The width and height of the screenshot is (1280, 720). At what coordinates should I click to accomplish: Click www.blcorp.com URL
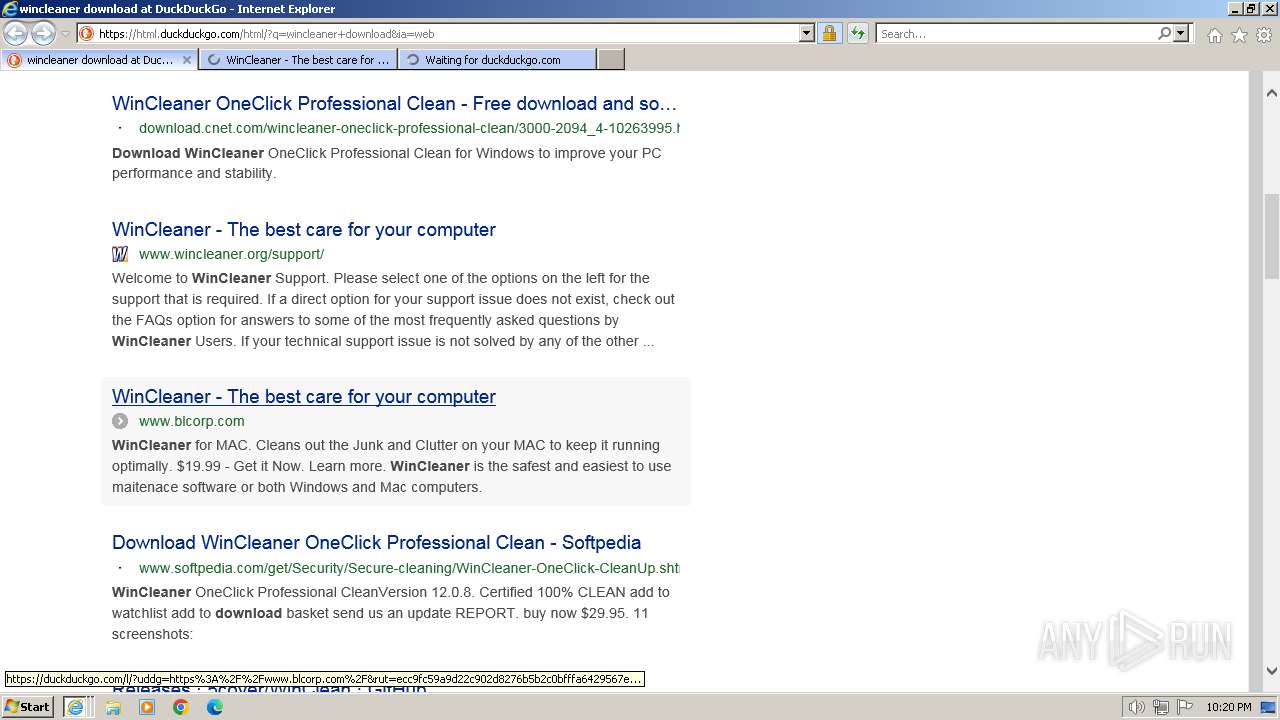coord(191,421)
